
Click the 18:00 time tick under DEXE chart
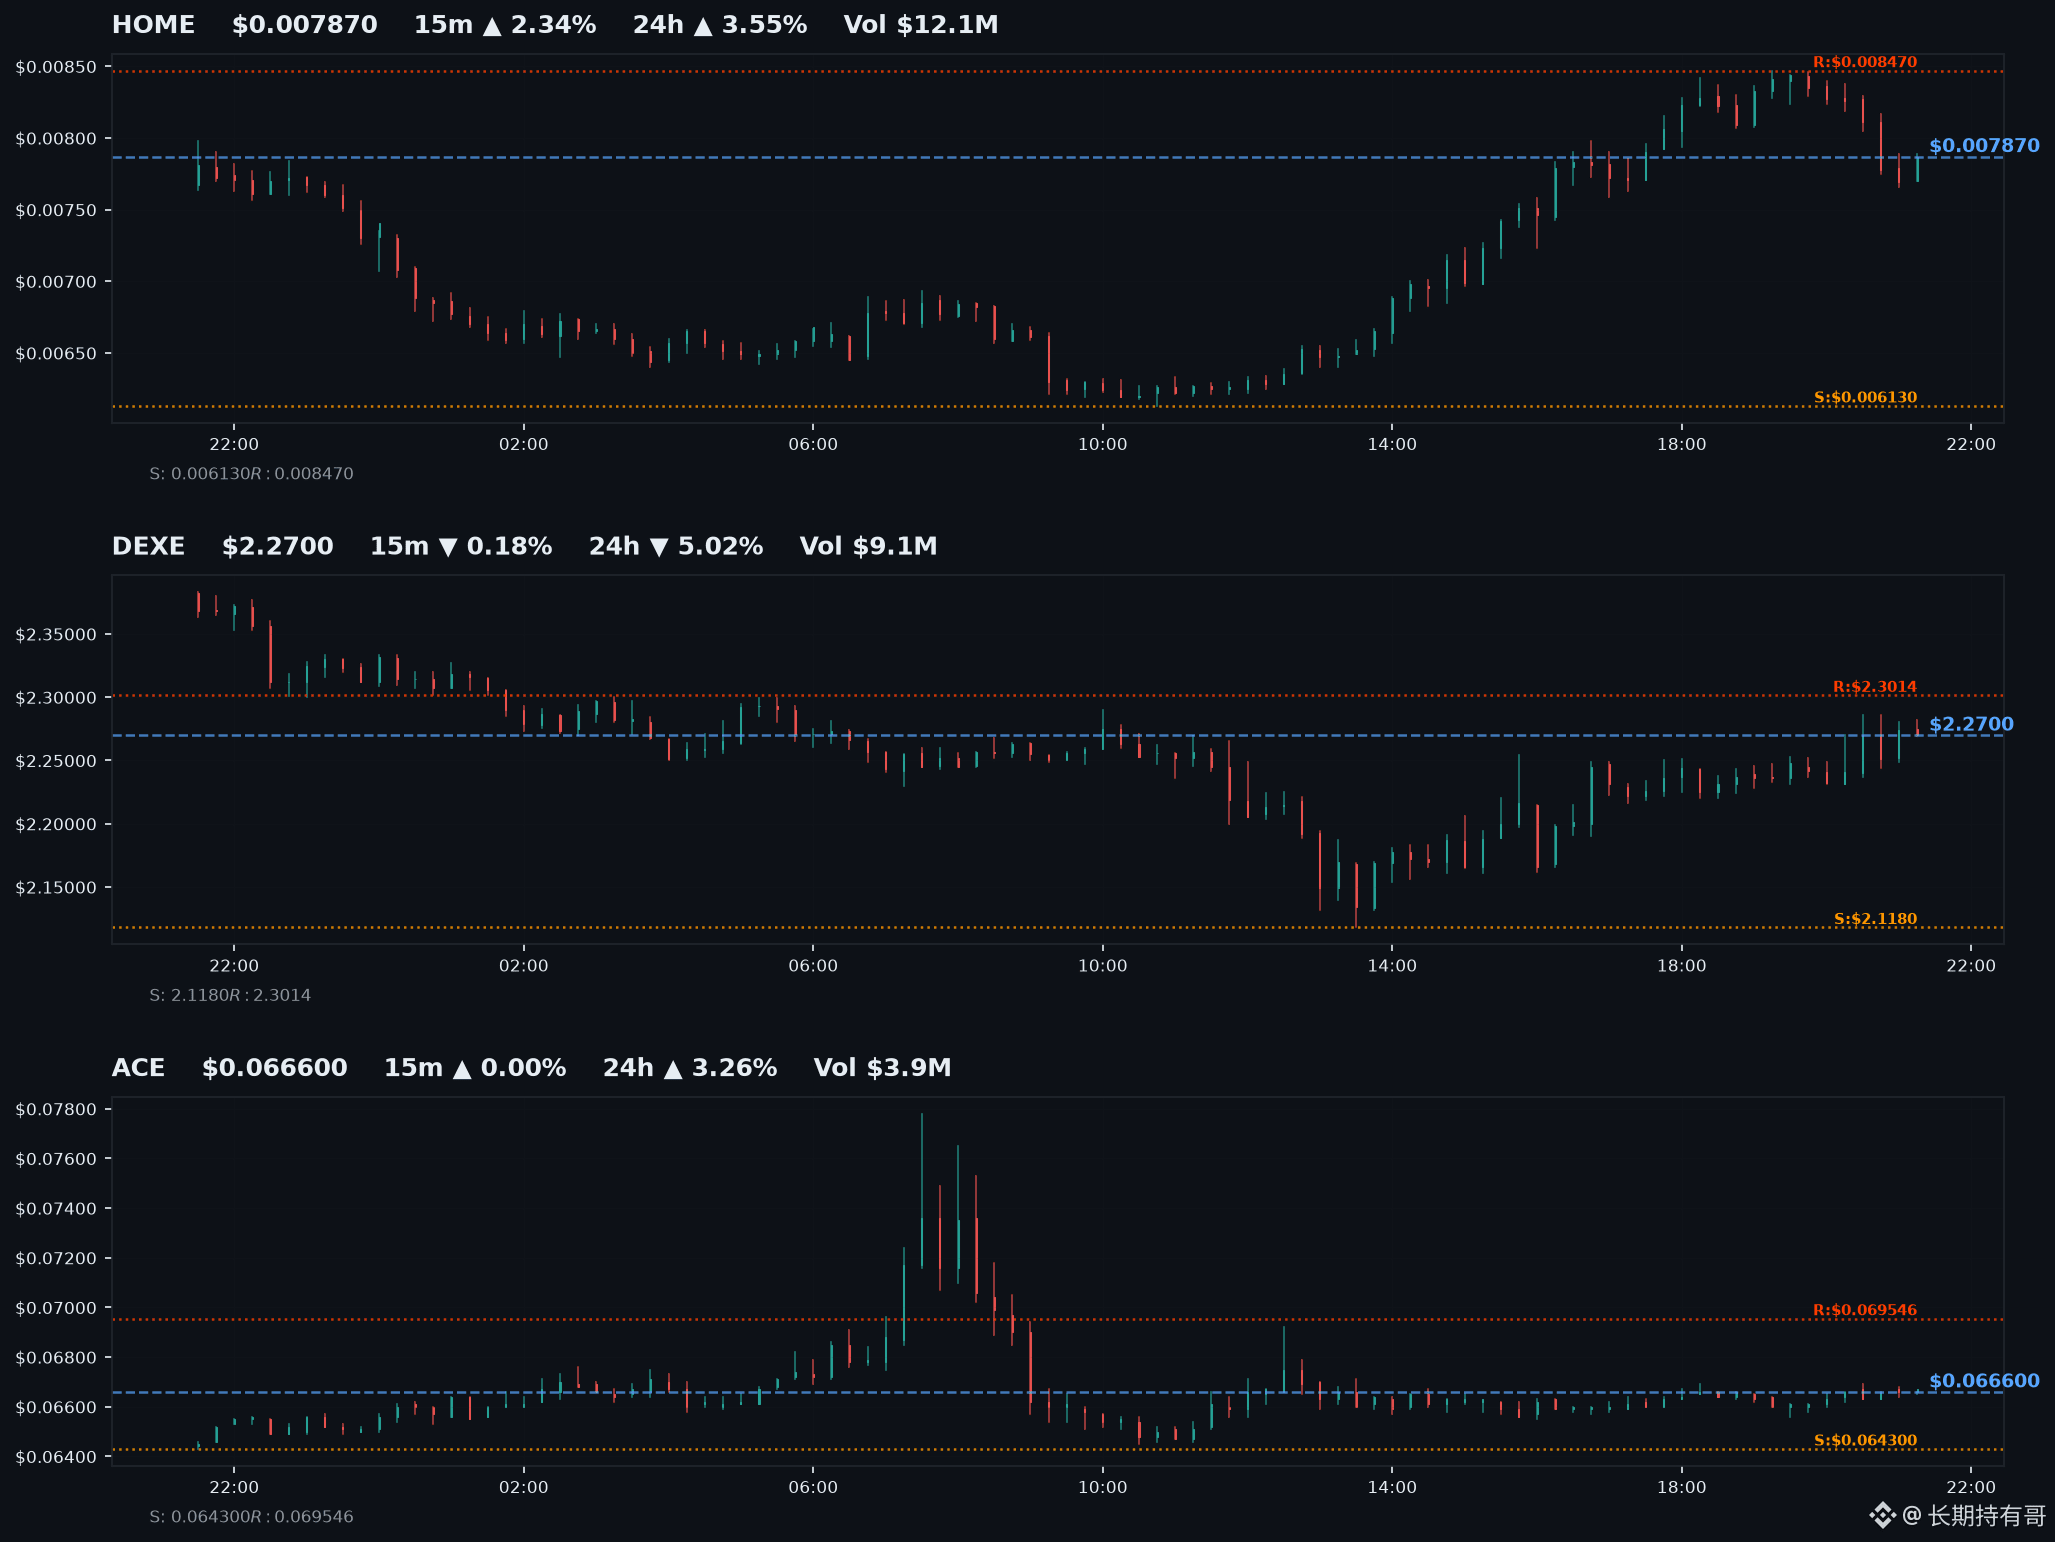pyautogui.click(x=1682, y=966)
